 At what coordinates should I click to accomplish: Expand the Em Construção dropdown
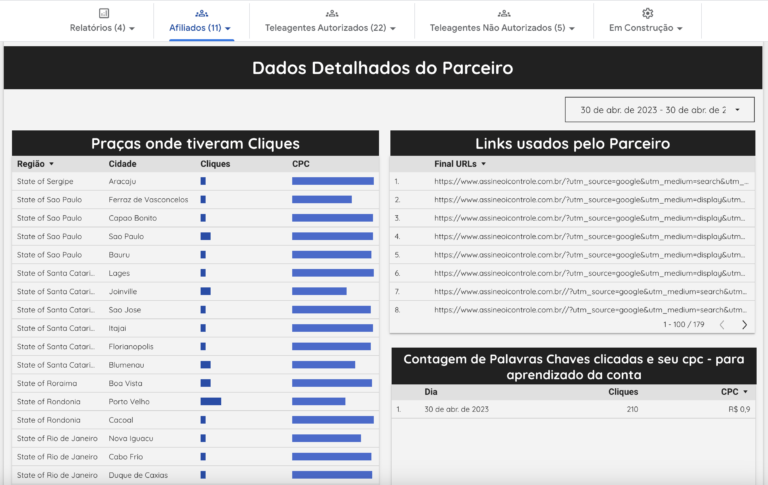(x=647, y=28)
